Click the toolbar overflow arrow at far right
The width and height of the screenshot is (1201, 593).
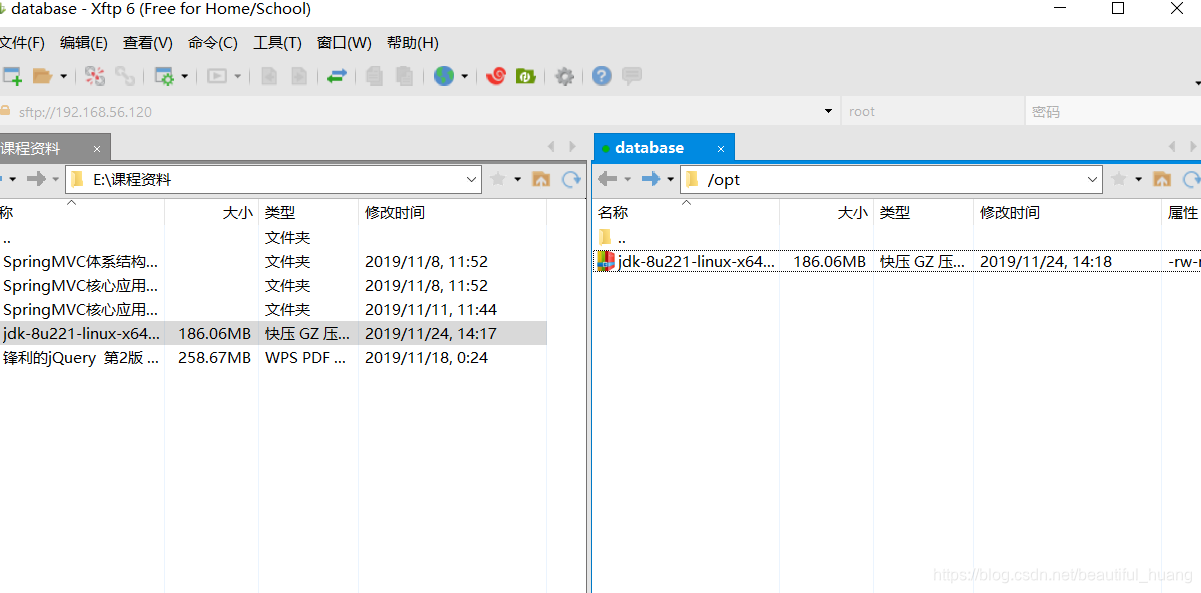pyautogui.click(x=1196, y=83)
